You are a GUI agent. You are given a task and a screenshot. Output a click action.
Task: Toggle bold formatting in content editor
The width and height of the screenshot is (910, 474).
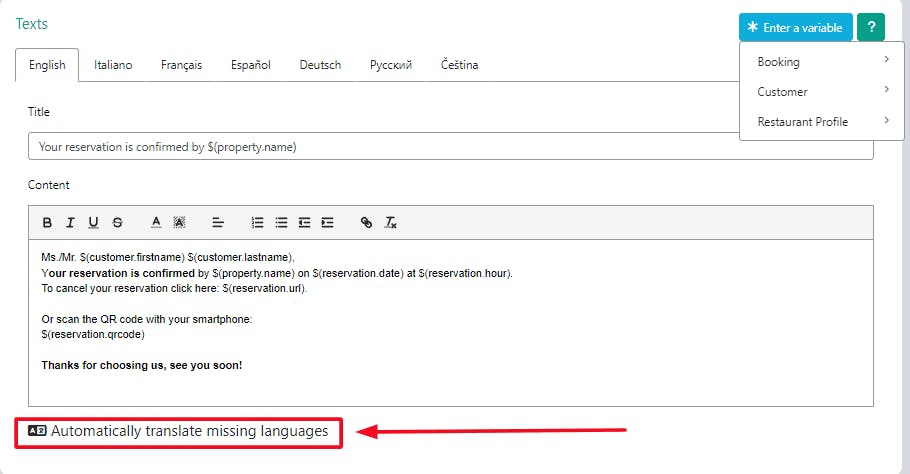click(x=48, y=222)
